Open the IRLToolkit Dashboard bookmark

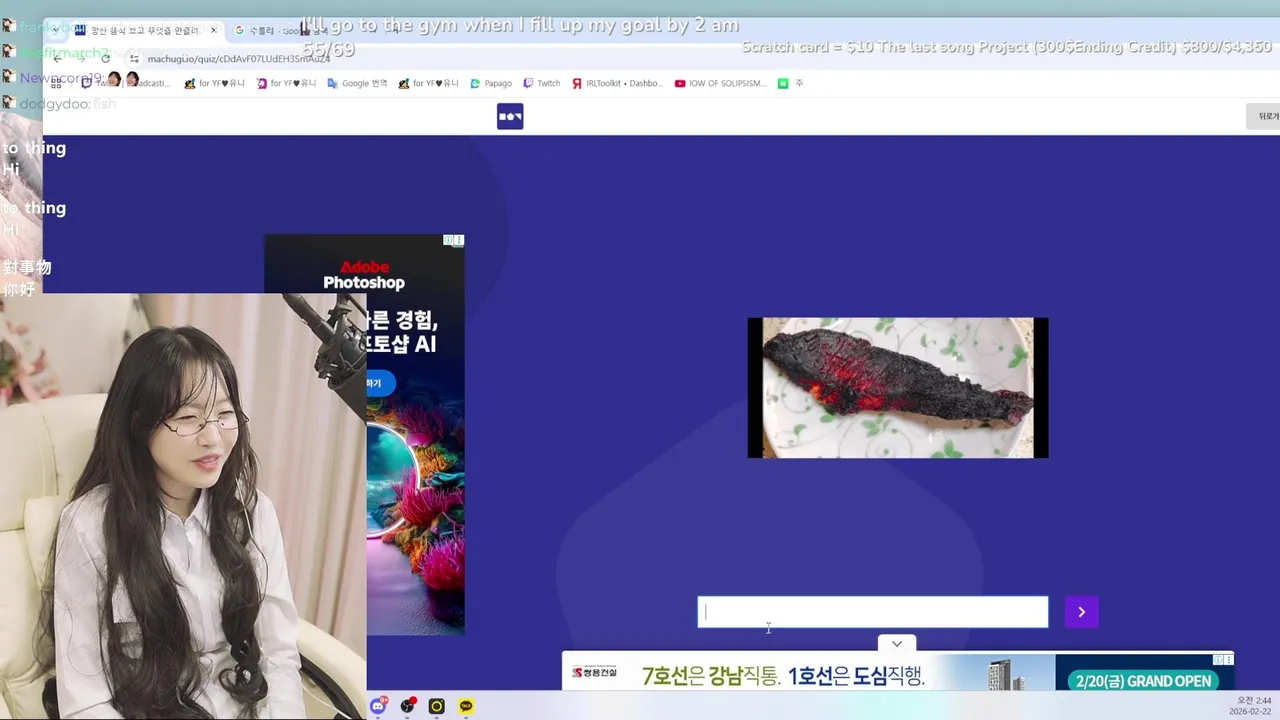pos(617,83)
